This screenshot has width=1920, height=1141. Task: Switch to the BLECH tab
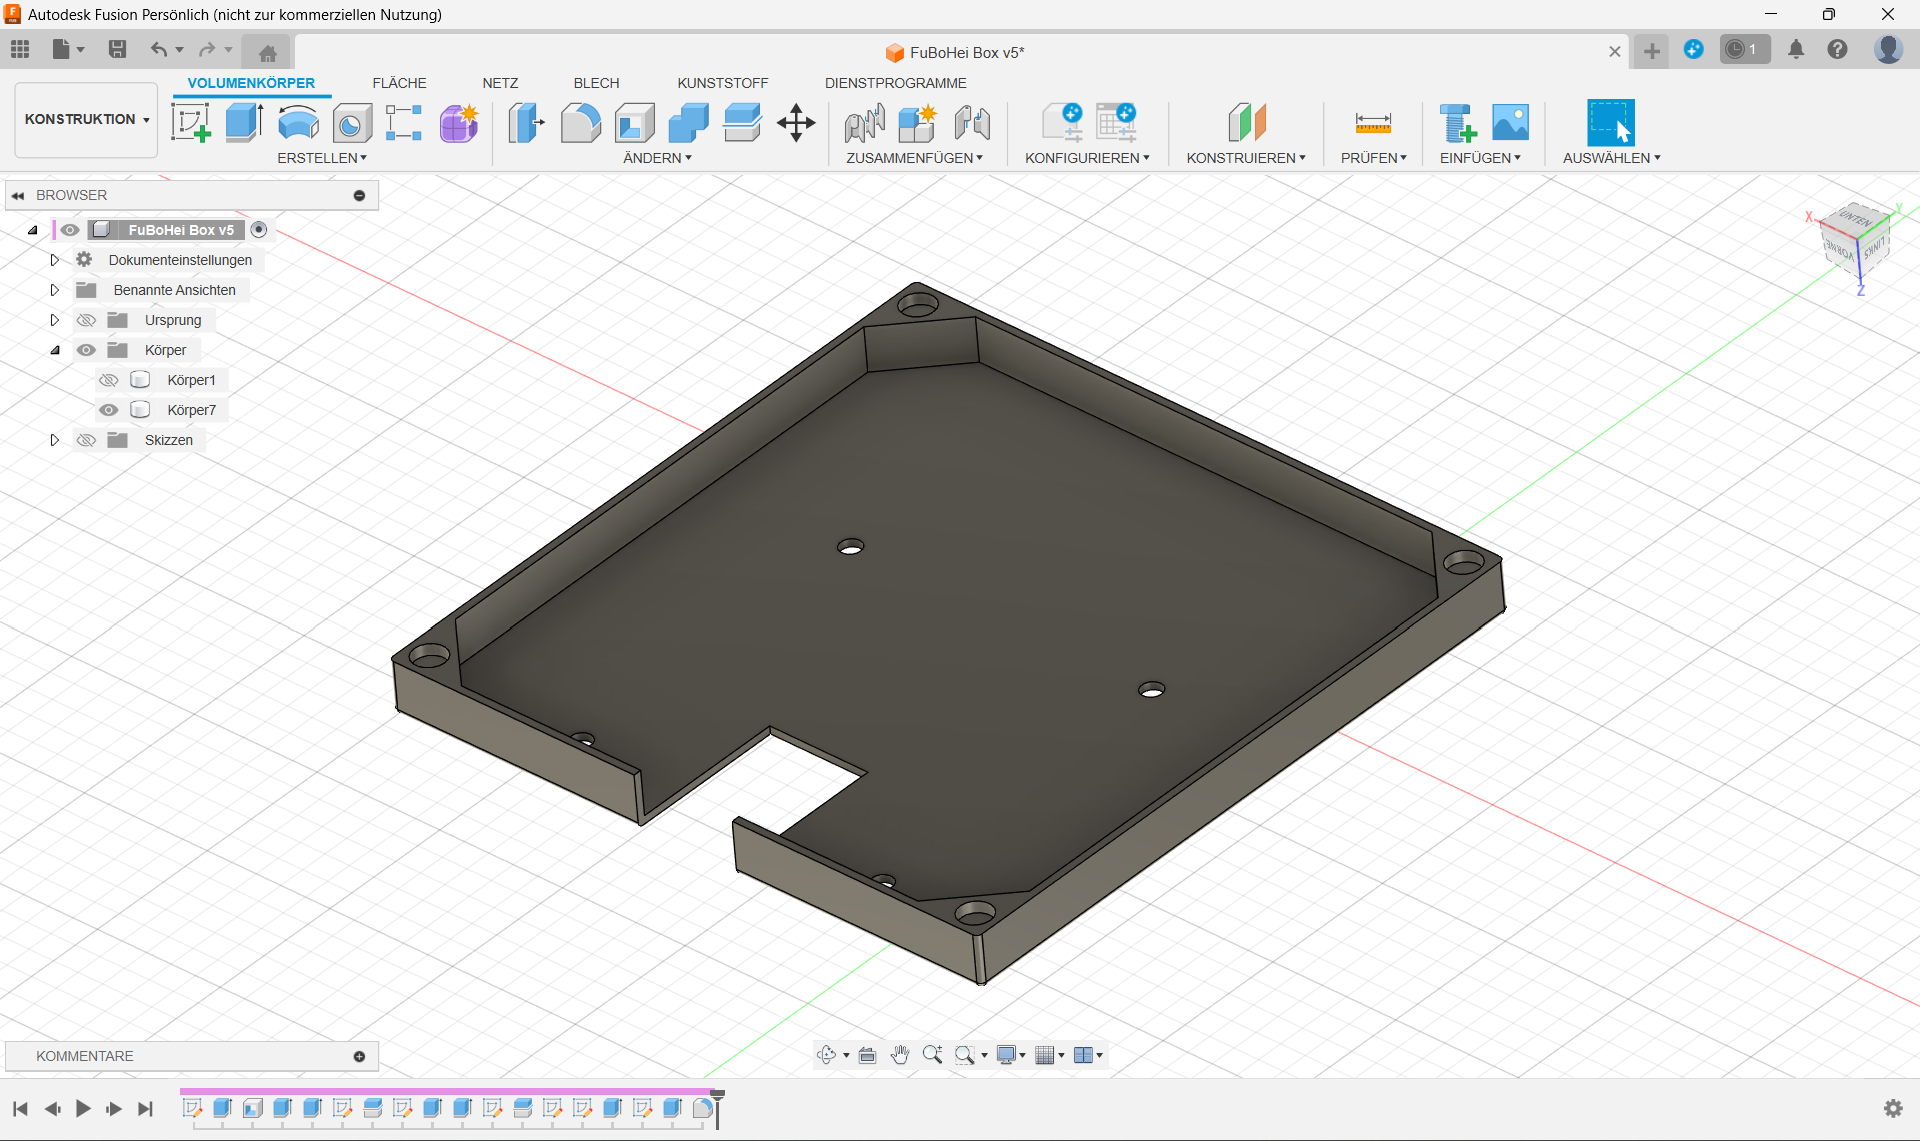pyautogui.click(x=596, y=83)
